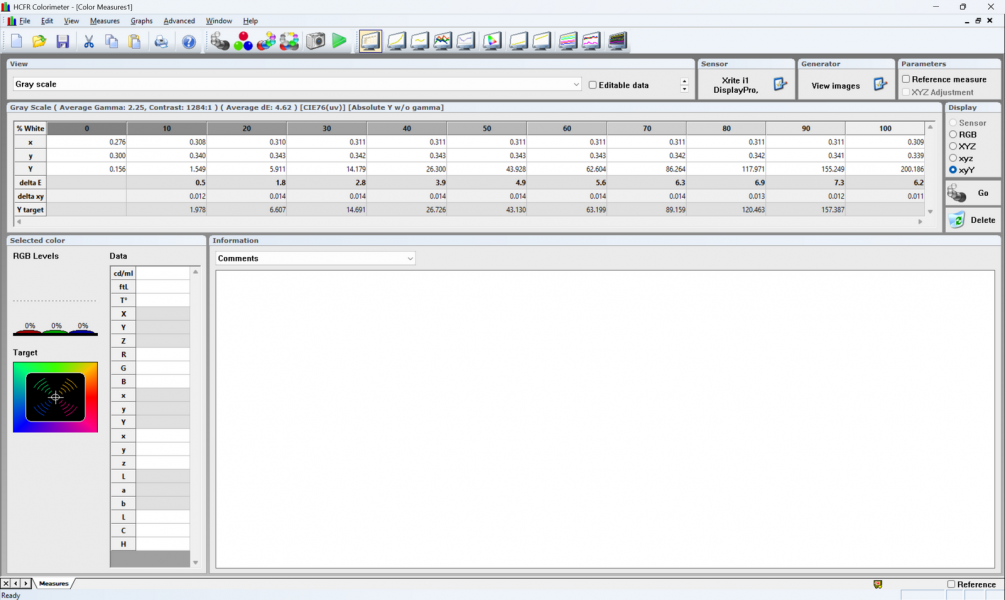Click the camera icon in toolbar
Viewport: 1005px width, 600px height.
point(315,41)
